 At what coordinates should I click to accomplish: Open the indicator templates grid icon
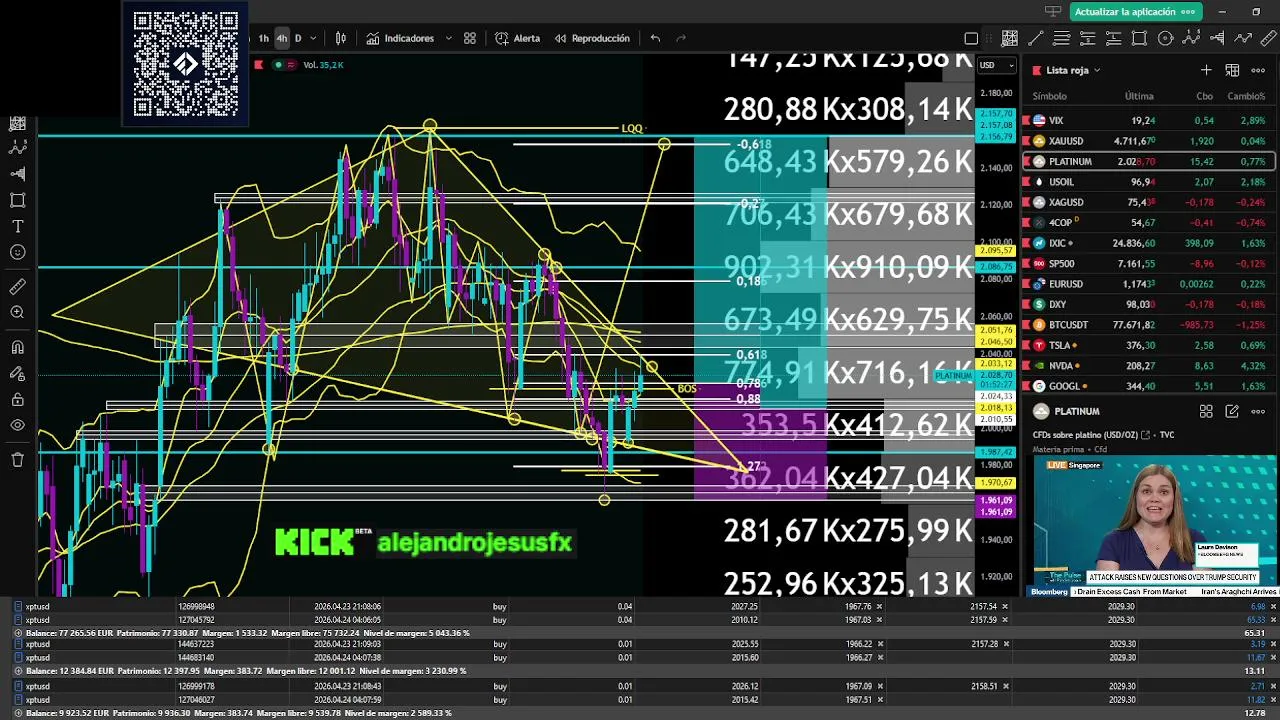(x=470, y=38)
